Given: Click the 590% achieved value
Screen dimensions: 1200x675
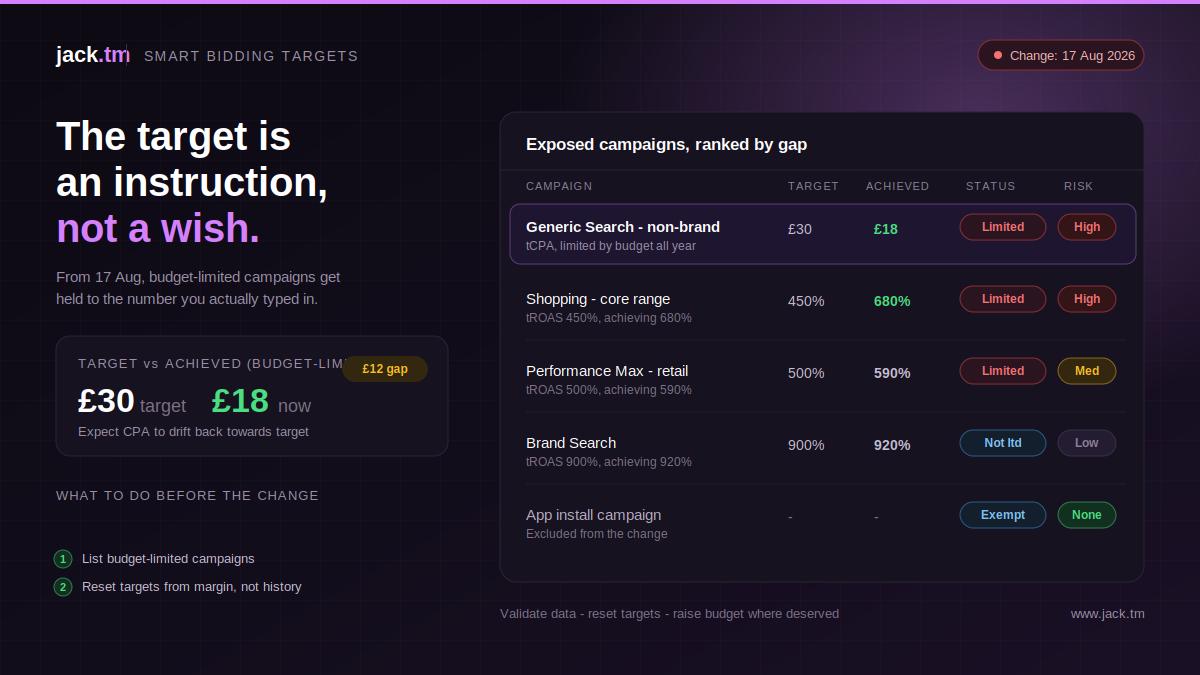Looking at the screenshot, I should (x=892, y=373).
